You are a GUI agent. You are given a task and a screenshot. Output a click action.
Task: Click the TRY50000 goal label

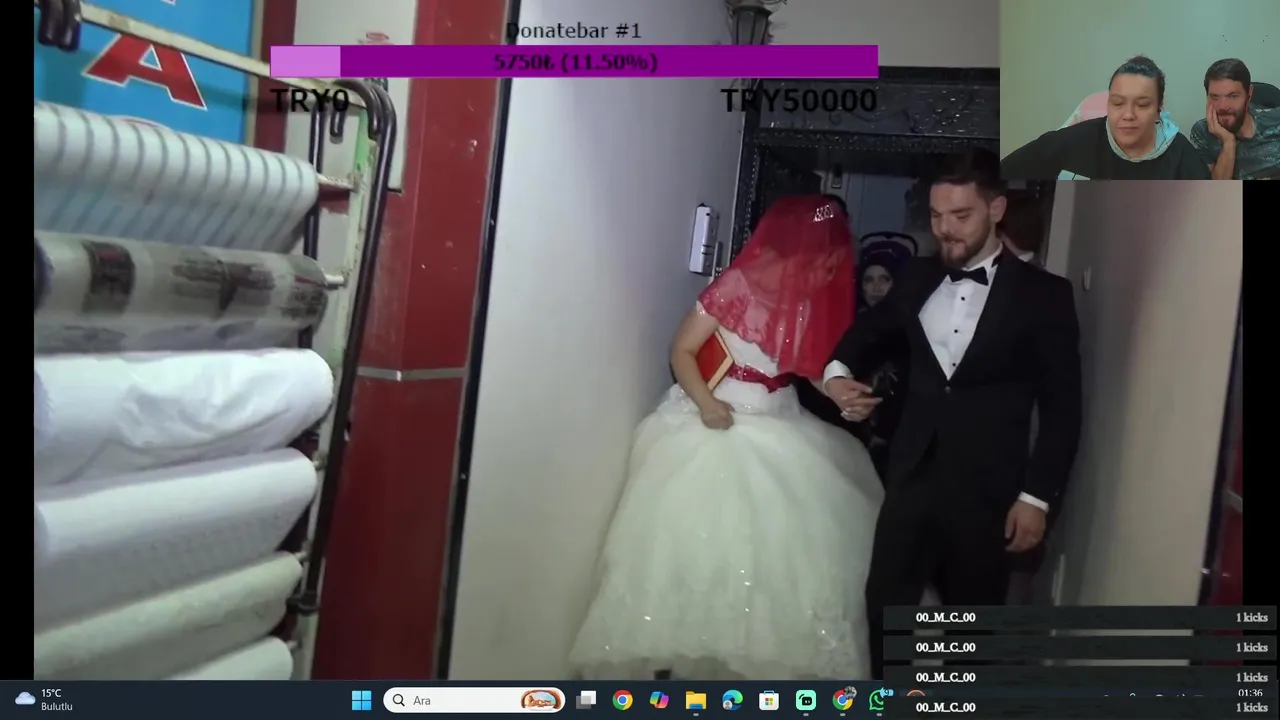click(798, 101)
